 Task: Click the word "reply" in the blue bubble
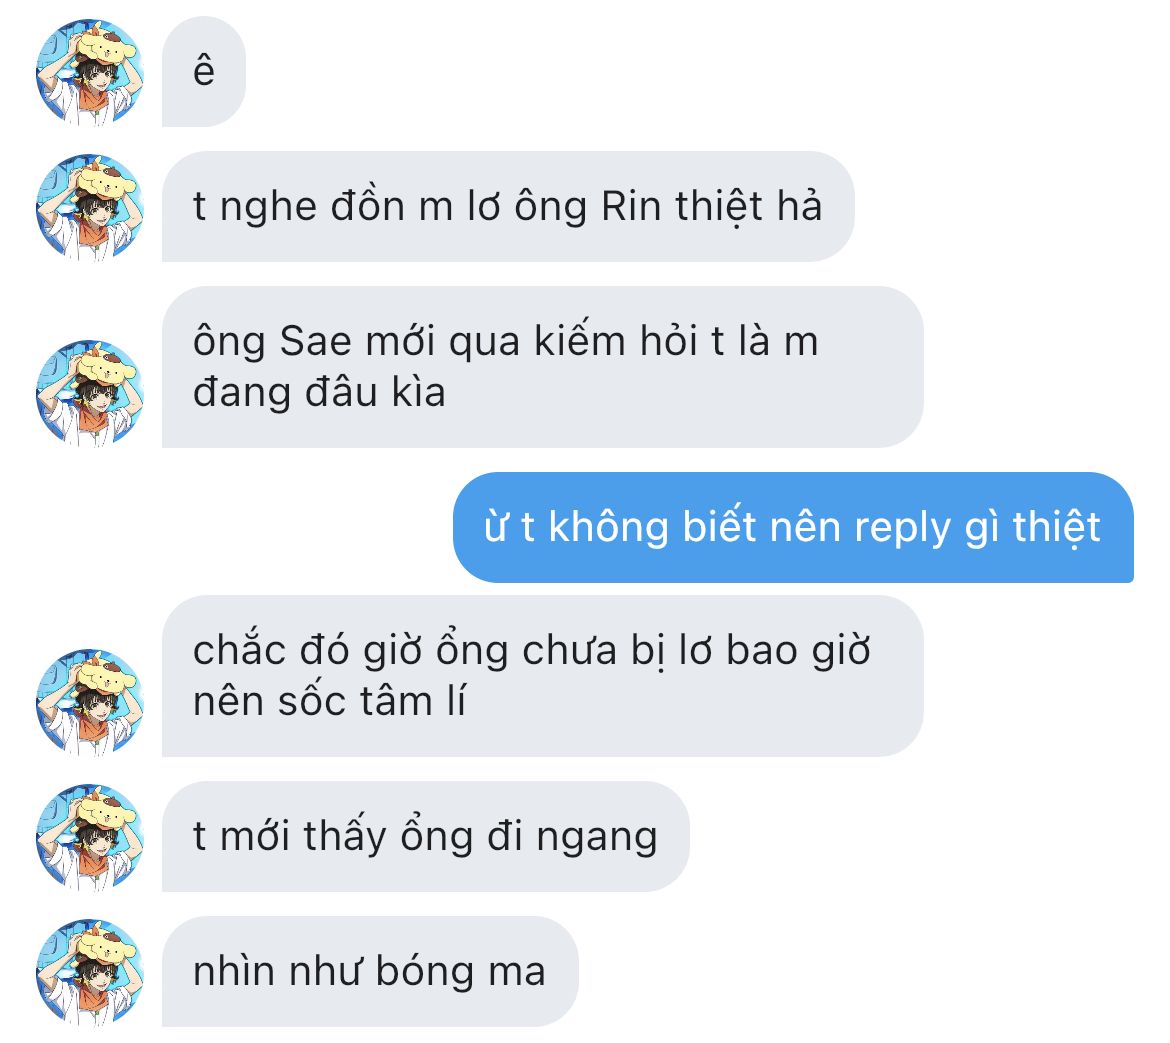coord(902,529)
